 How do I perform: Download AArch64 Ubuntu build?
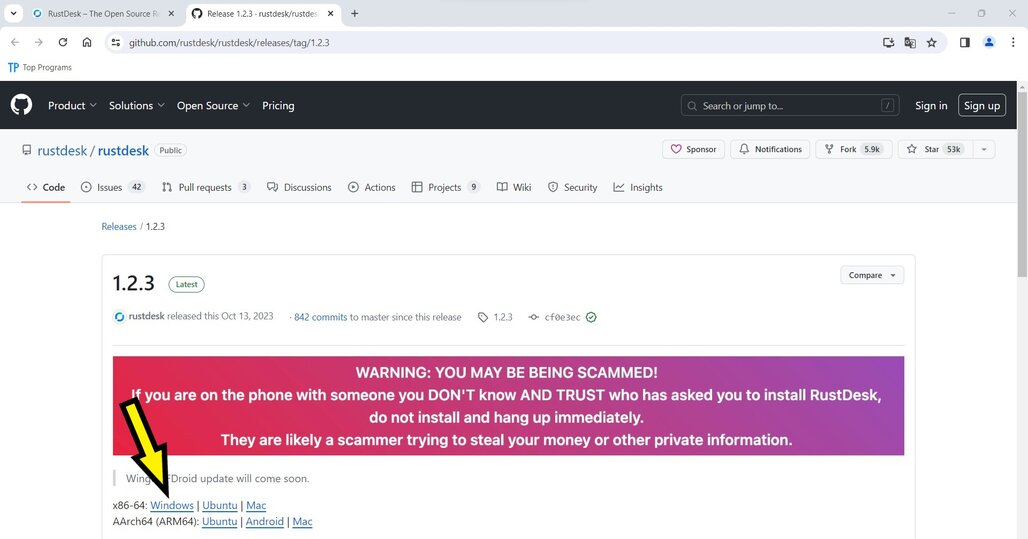pyautogui.click(x=220, y=522)
